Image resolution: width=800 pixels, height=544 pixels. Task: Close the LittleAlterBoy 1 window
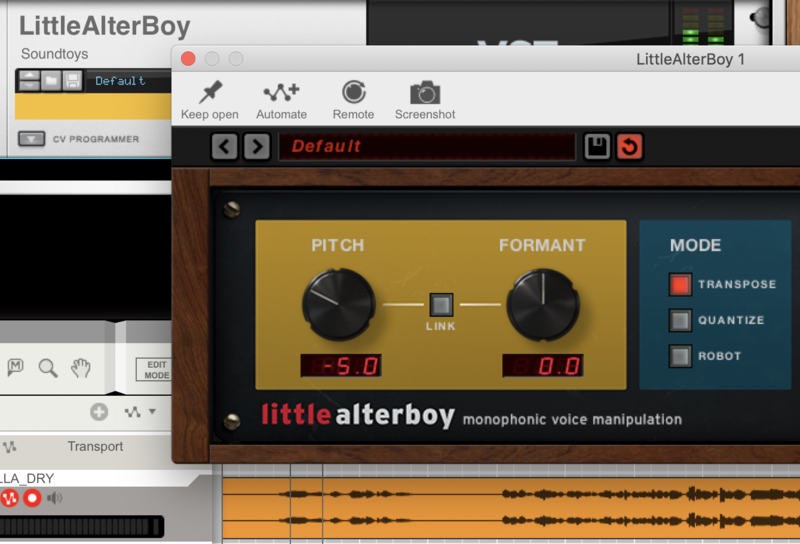[x=188, y=59]
